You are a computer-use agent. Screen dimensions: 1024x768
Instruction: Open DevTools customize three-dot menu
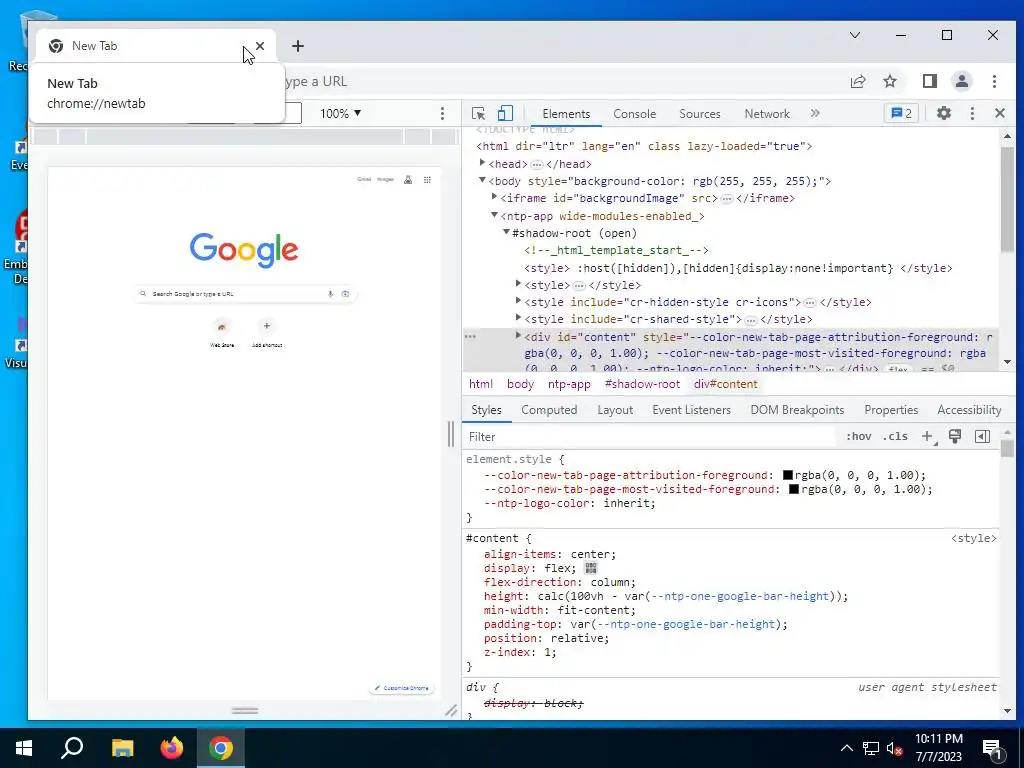pyautogui.click(x=972, y=113)
